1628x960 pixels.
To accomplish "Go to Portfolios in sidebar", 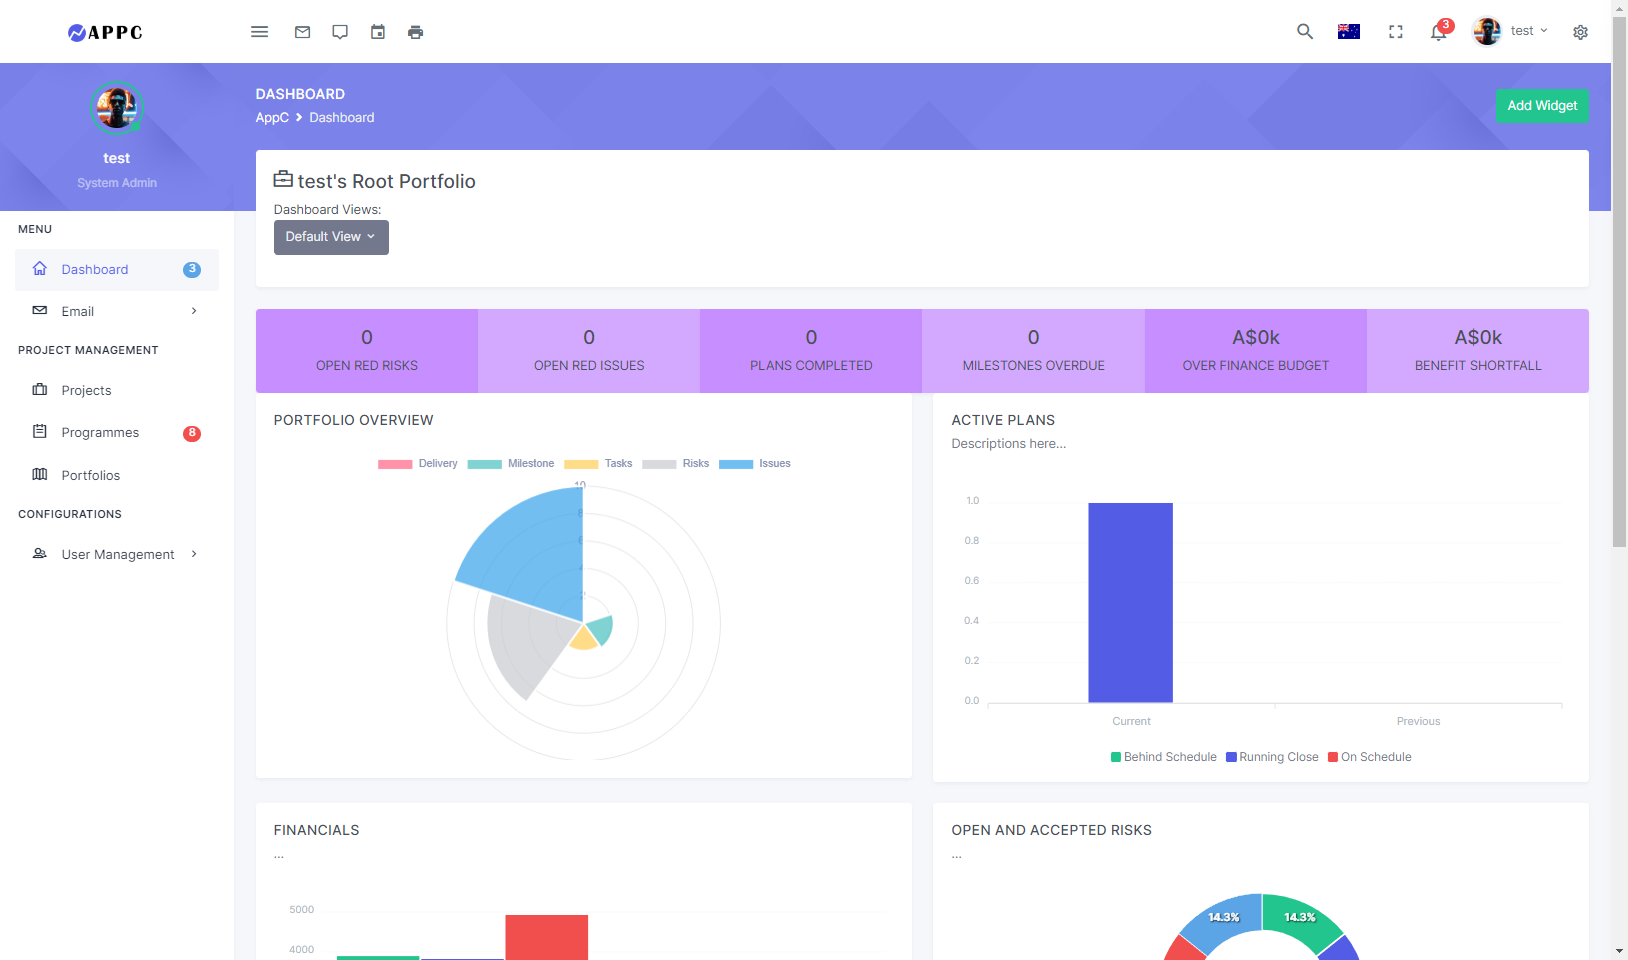I will (x=90, y=476).
